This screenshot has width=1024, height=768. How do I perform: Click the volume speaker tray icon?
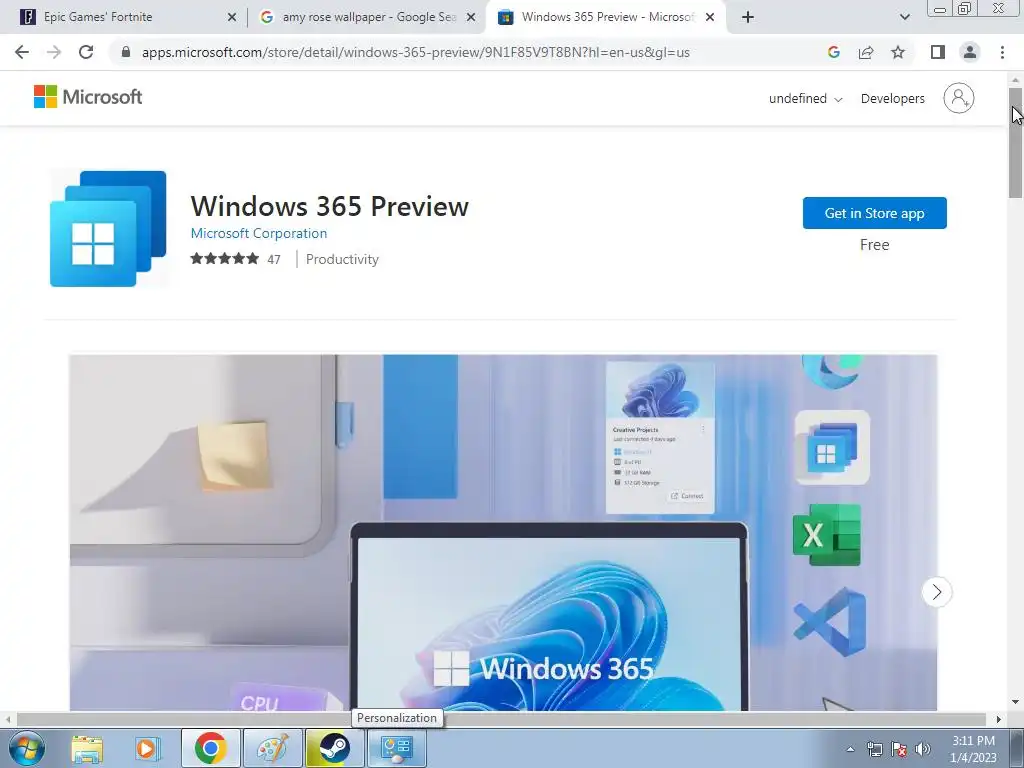923,749
